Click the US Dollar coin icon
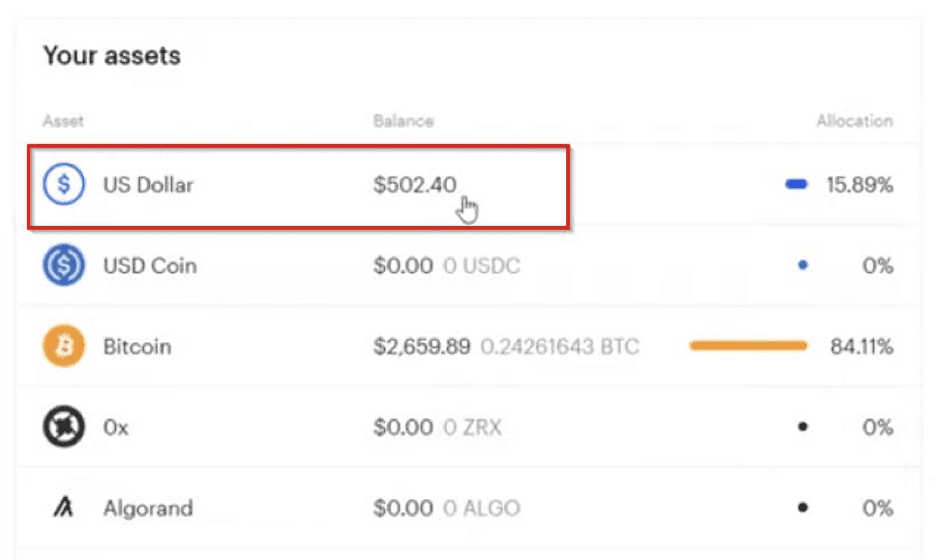Image resolution: width=936 pixels, height=560 pixels. [x=63, y=184]
